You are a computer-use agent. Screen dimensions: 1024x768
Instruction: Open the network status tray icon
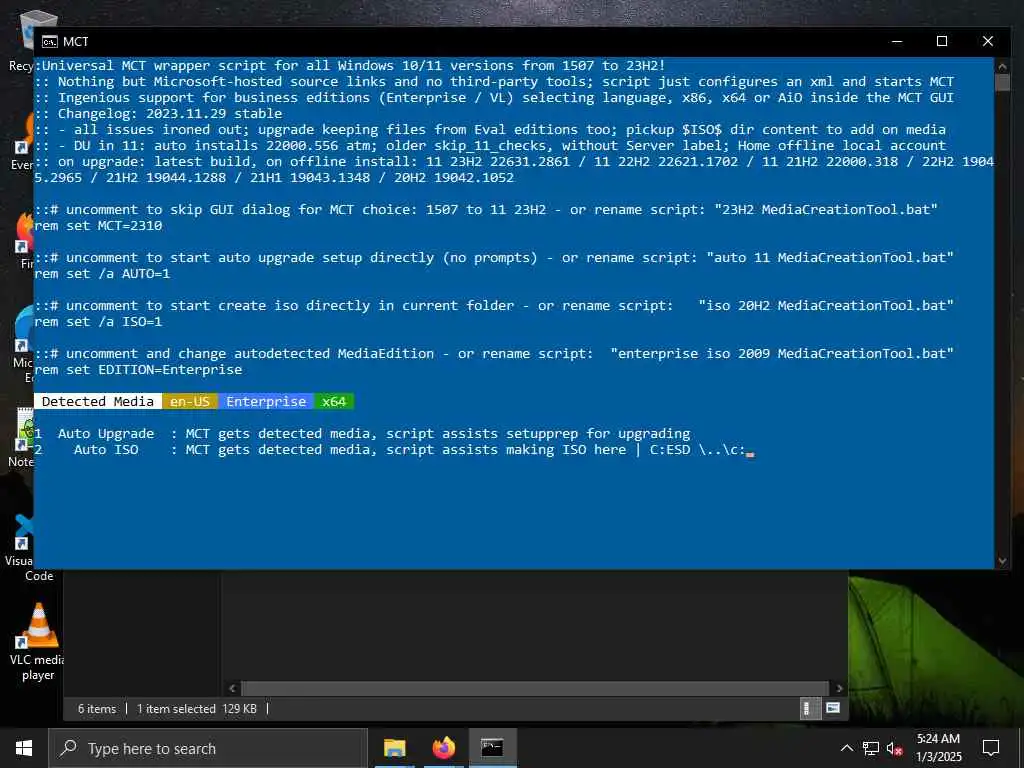tap(871, 748)
